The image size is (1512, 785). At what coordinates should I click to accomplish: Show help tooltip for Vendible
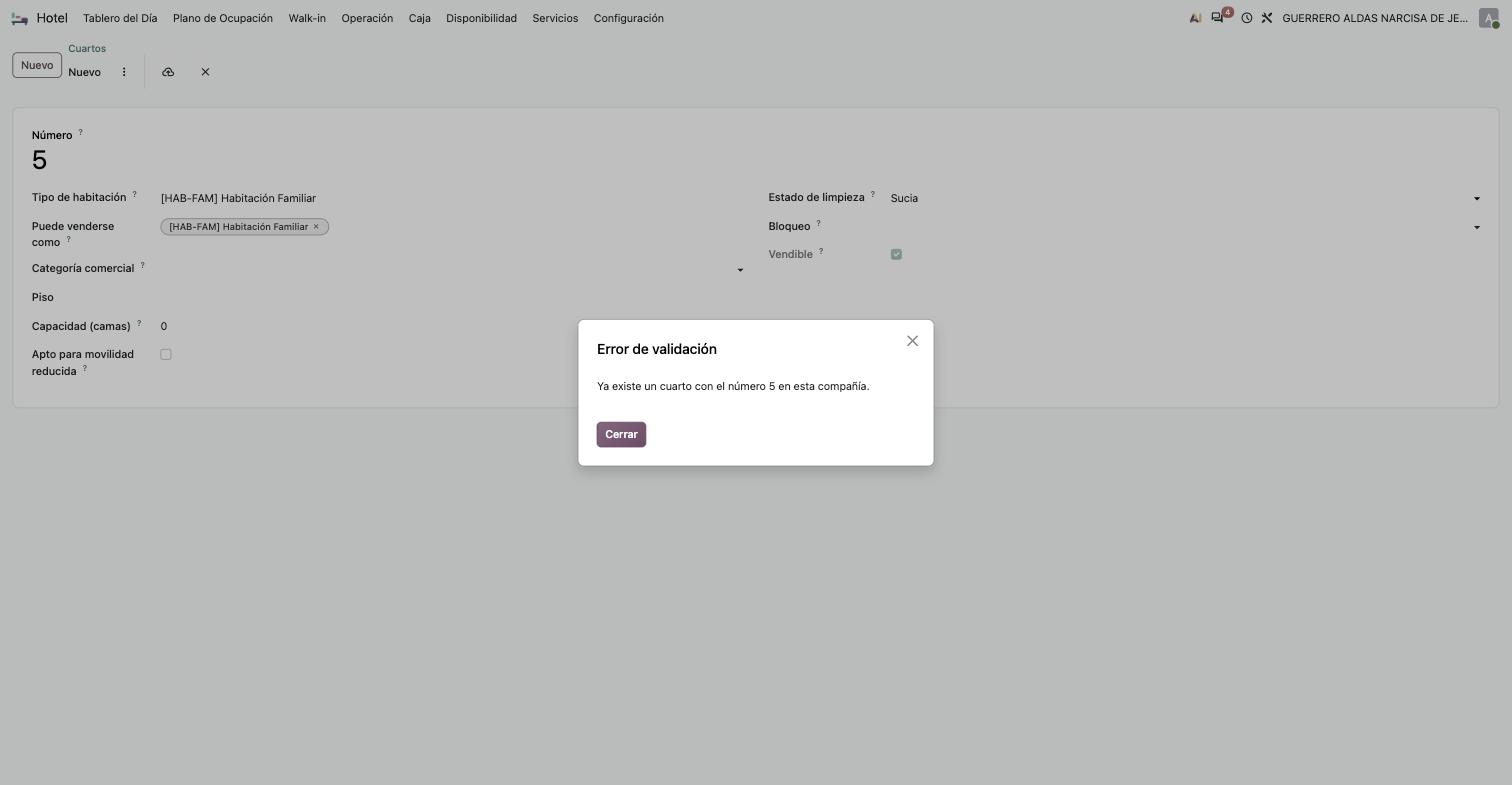coord(821,251)
